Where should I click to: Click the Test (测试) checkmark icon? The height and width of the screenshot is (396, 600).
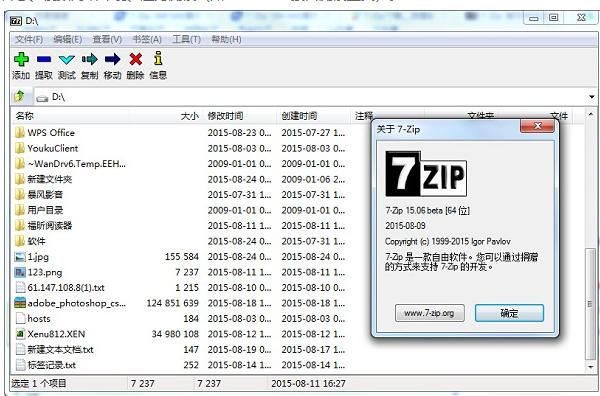tap(67, 60)
